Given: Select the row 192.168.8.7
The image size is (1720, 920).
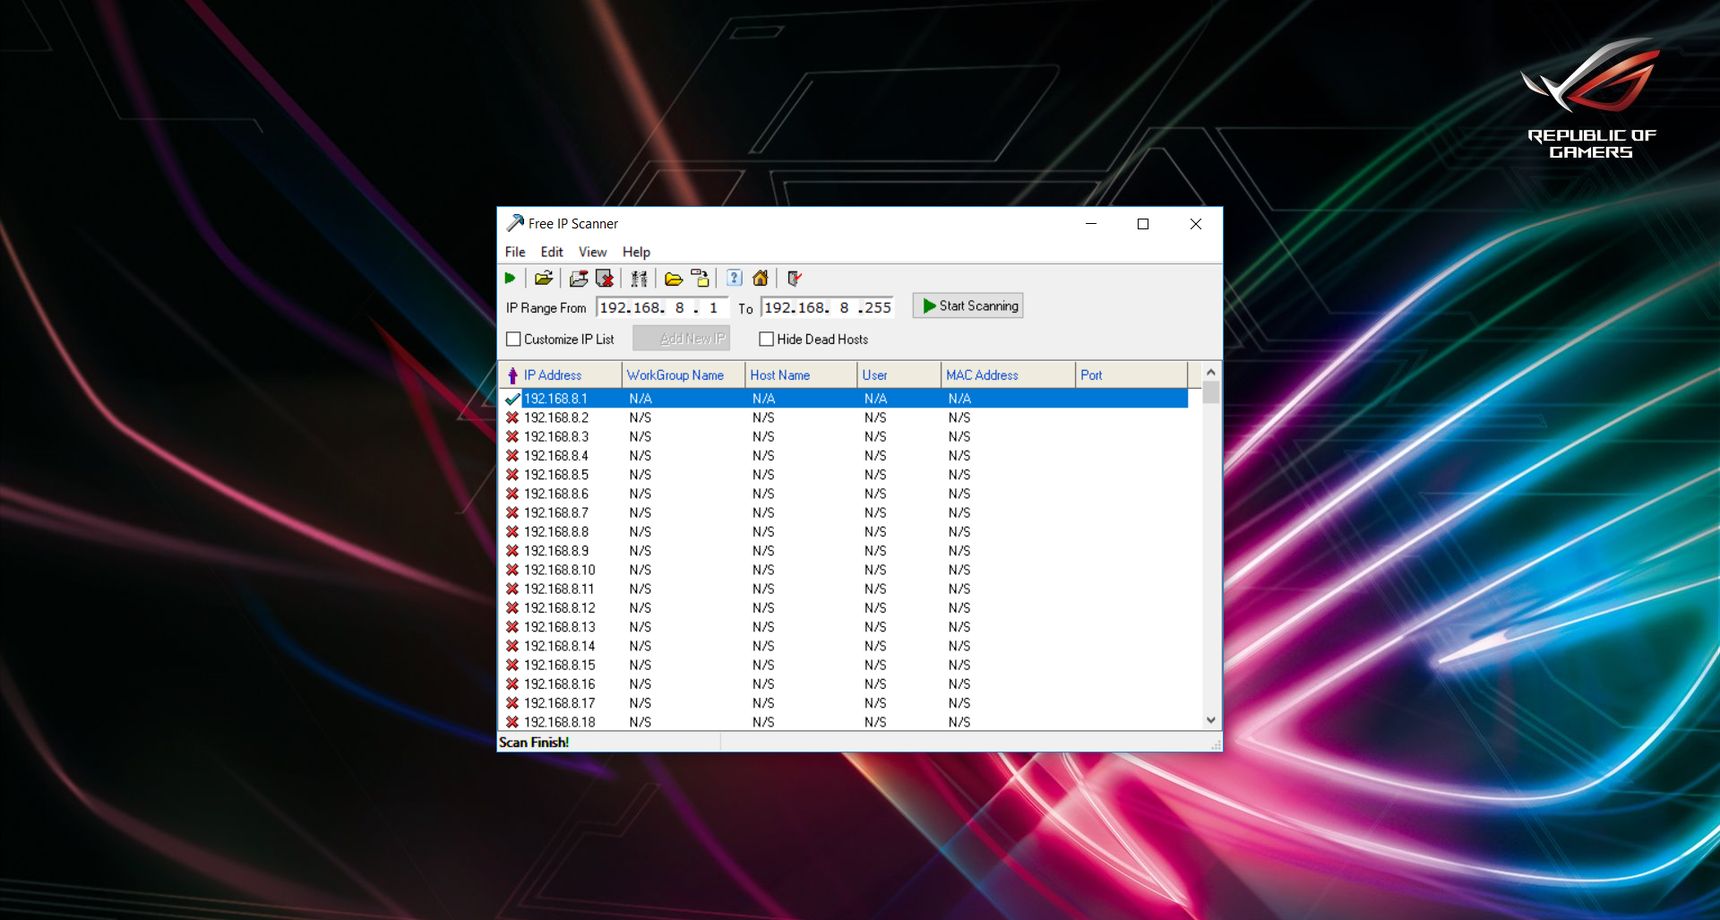Looking at the screenshot, I should 844,512.
